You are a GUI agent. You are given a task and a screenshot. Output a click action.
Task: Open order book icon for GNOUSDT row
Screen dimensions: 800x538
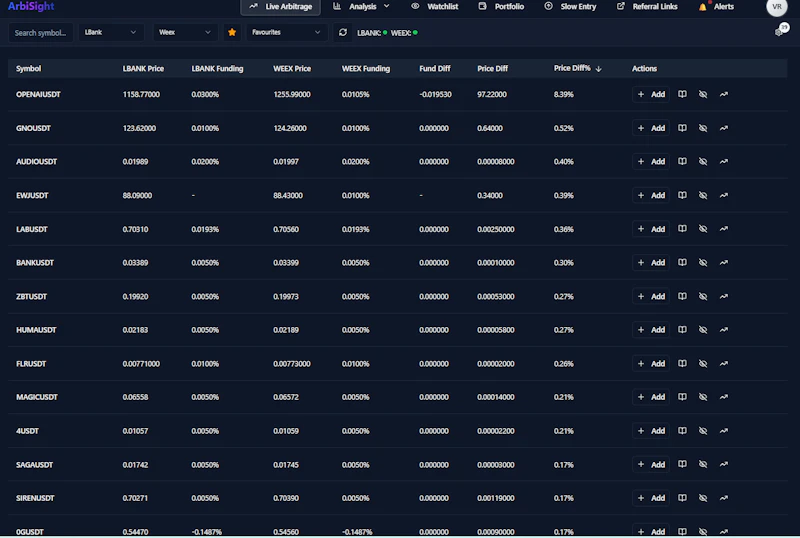(x=682, y=128)
